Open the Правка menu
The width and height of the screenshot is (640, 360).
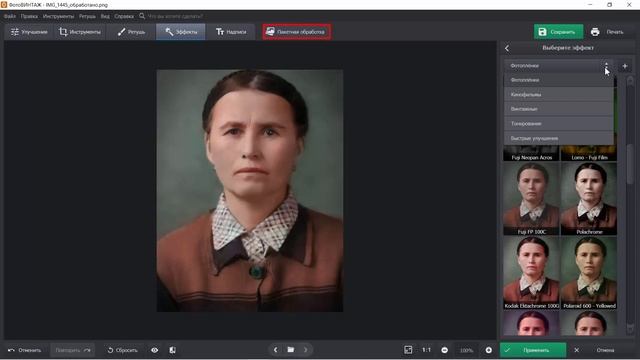click(x=29, y=16)
